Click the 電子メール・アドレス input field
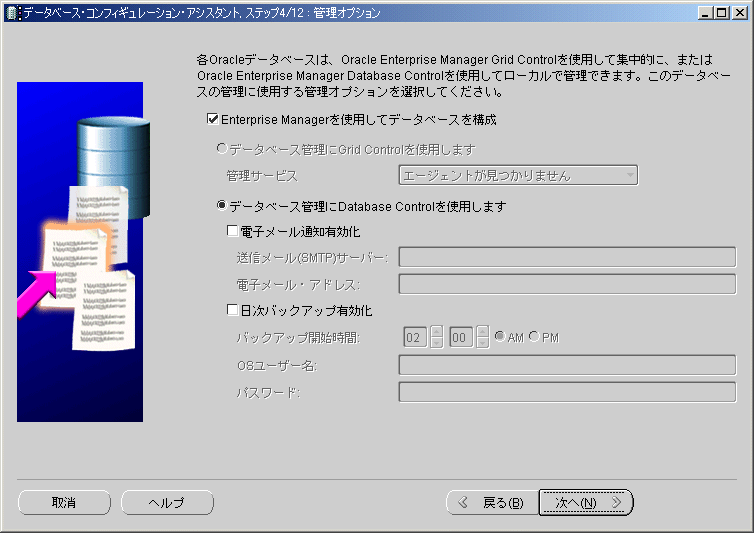This screenshot has height=533, width=754. click(567, 284)
